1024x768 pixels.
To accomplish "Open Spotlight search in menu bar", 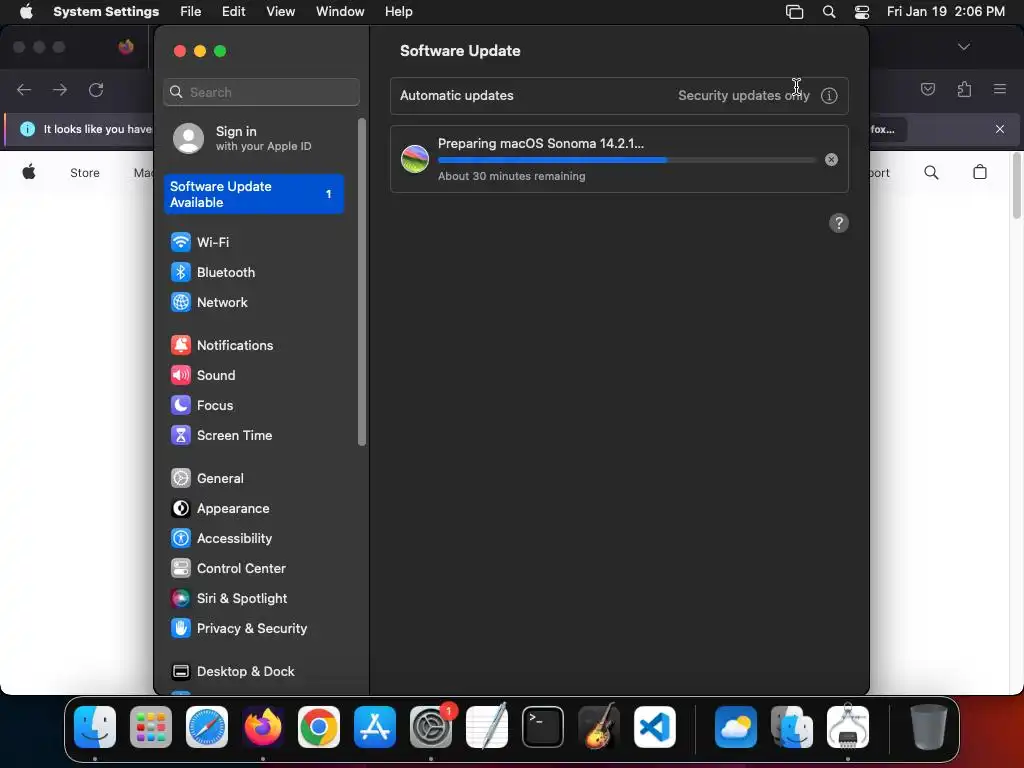I will [x=829, y=12].
